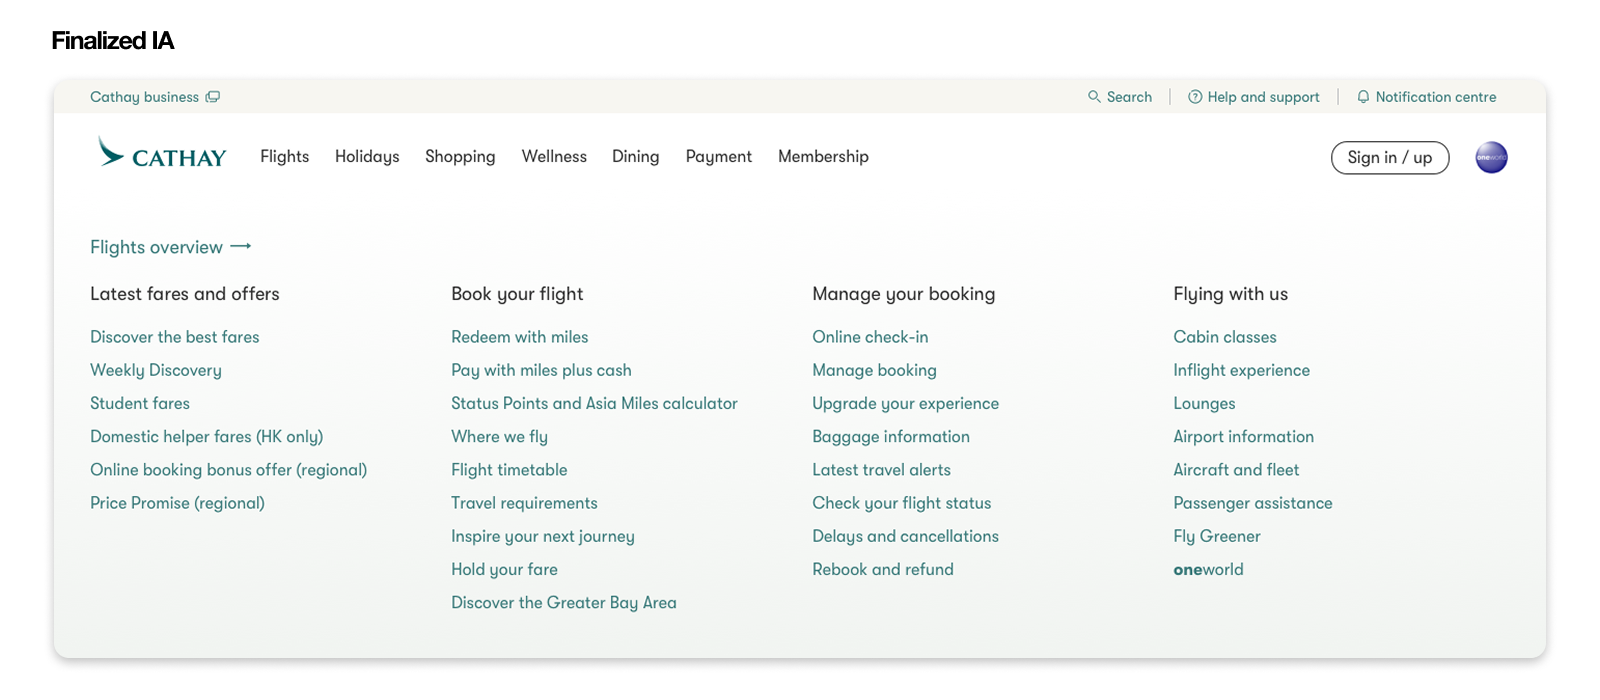This screenshot has width=1600, height=700.
Task: Open the Membership menu
Action: [824, 156]
